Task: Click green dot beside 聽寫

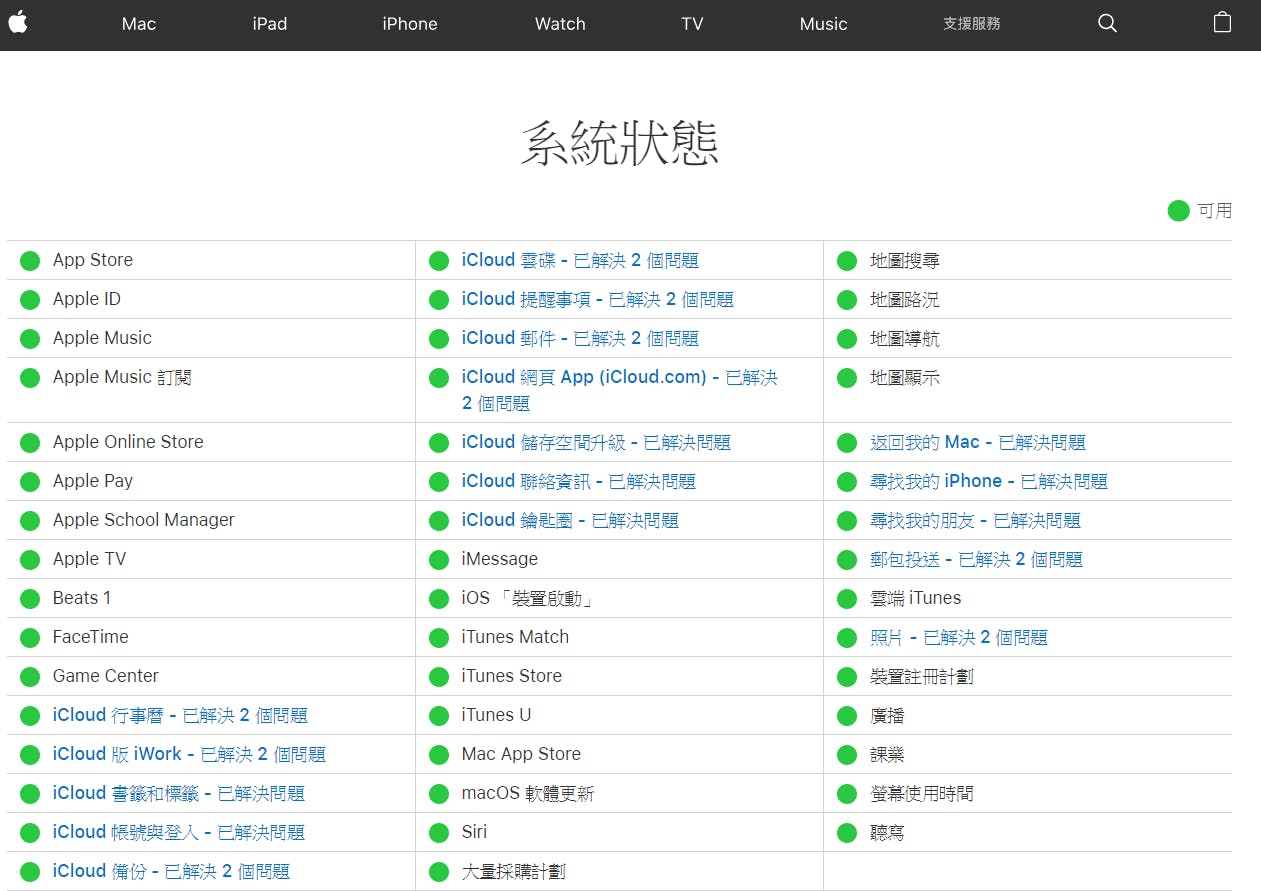Action: point(847,833)
